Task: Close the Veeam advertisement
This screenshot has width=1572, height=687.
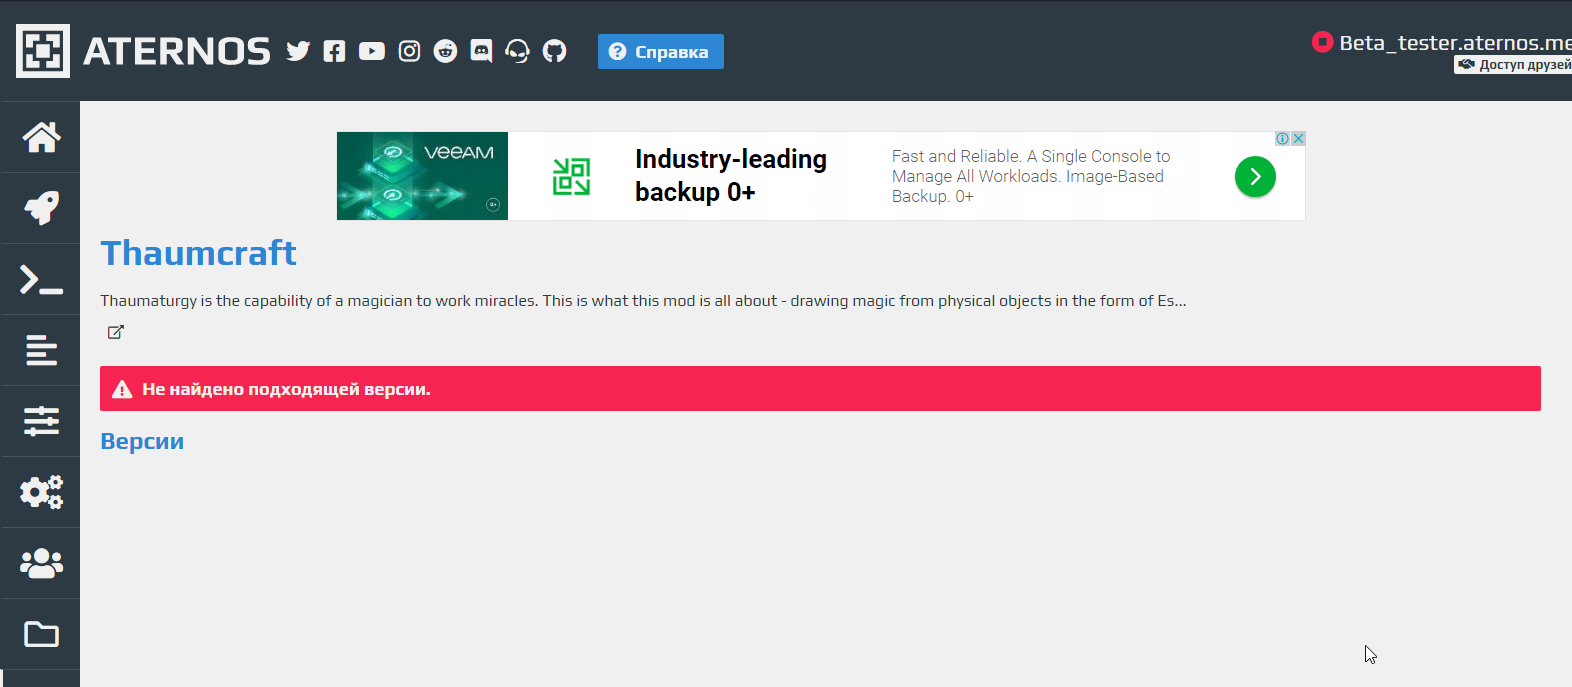Action: (1298, 139)
